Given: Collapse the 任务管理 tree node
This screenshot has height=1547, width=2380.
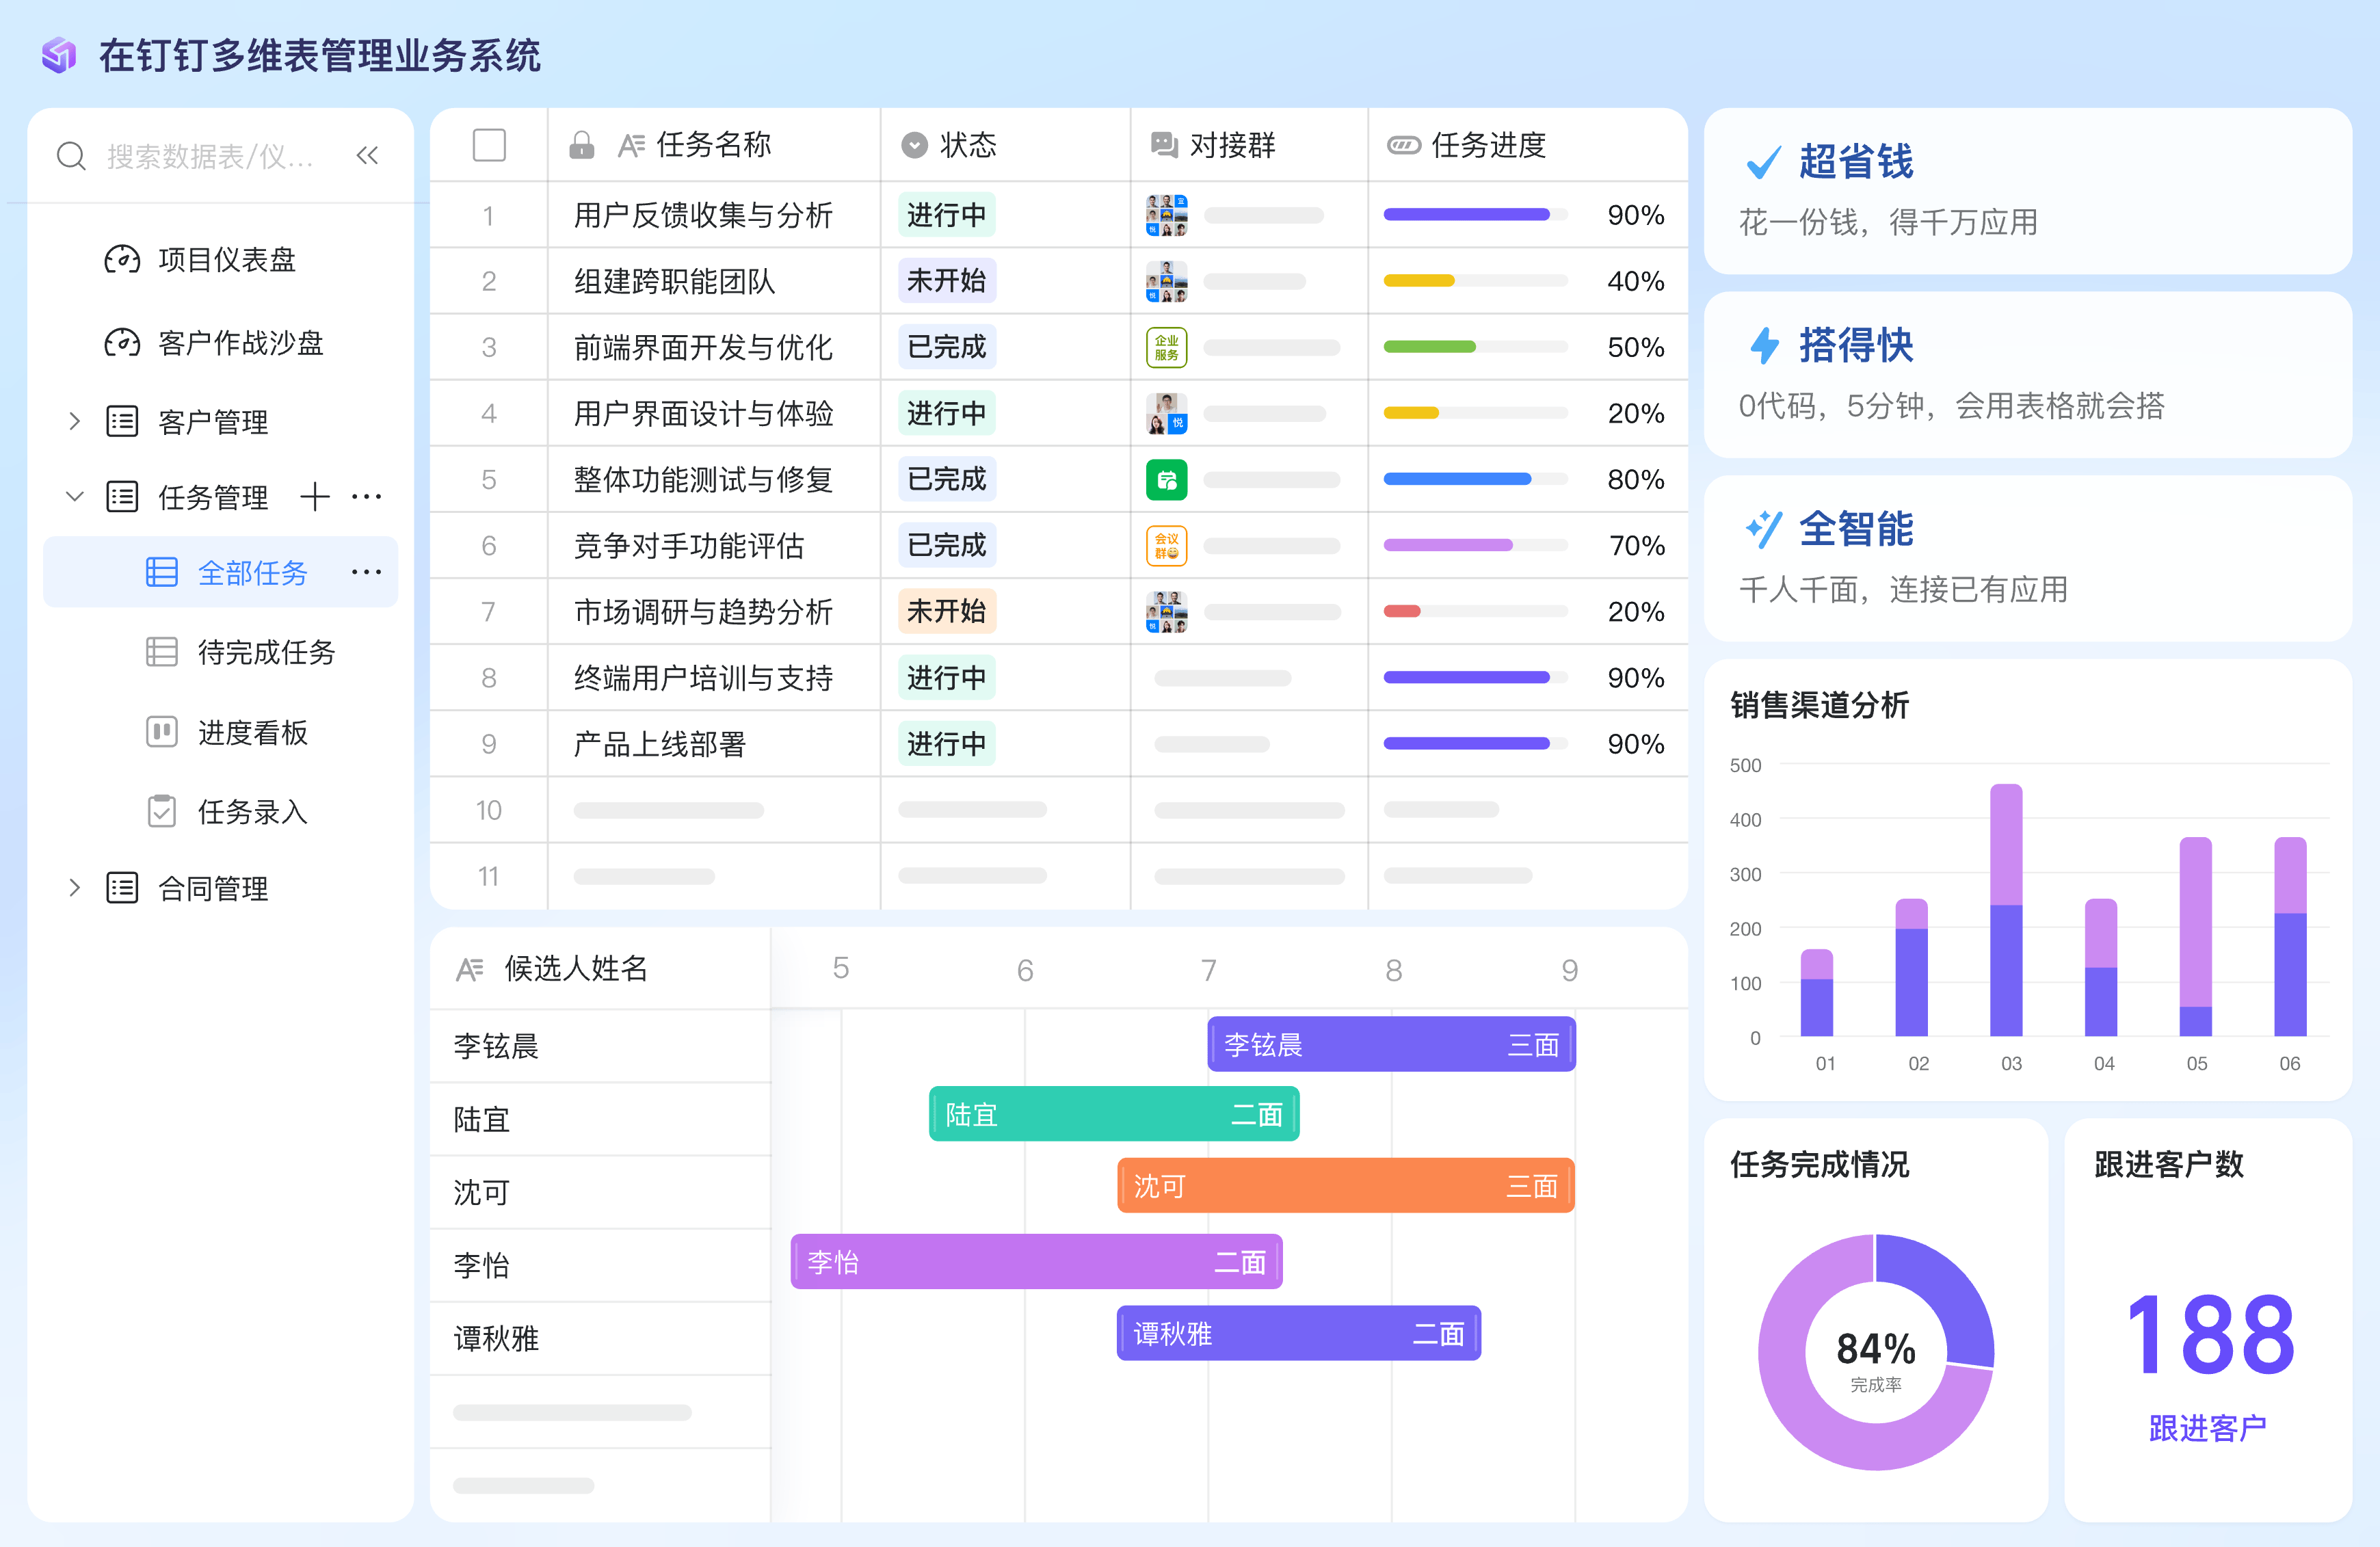Looking at the screenshot, I should point(74,496).
